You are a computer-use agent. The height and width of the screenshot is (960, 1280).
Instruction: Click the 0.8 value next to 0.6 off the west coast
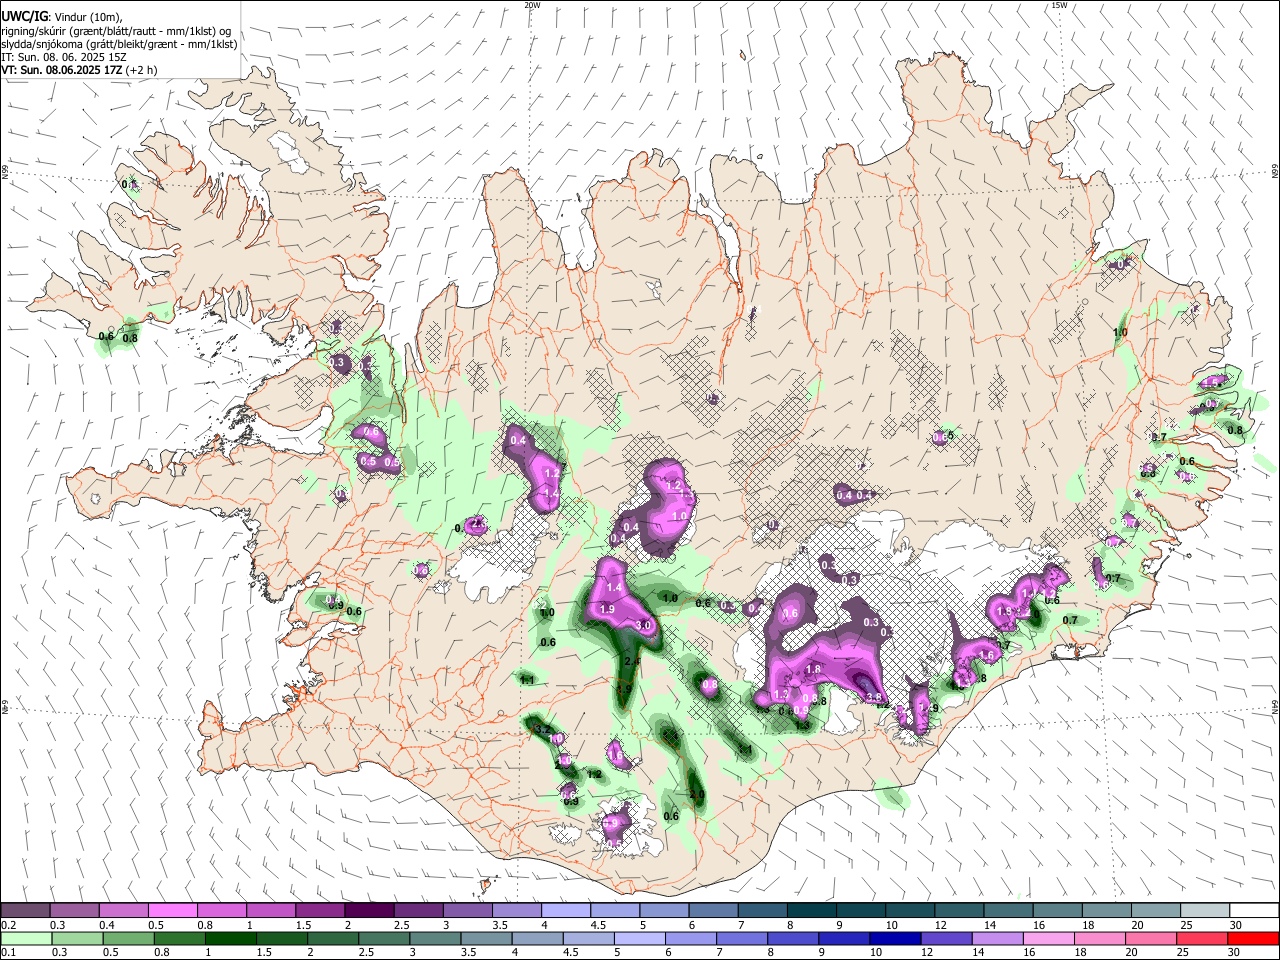pos(130,338)
